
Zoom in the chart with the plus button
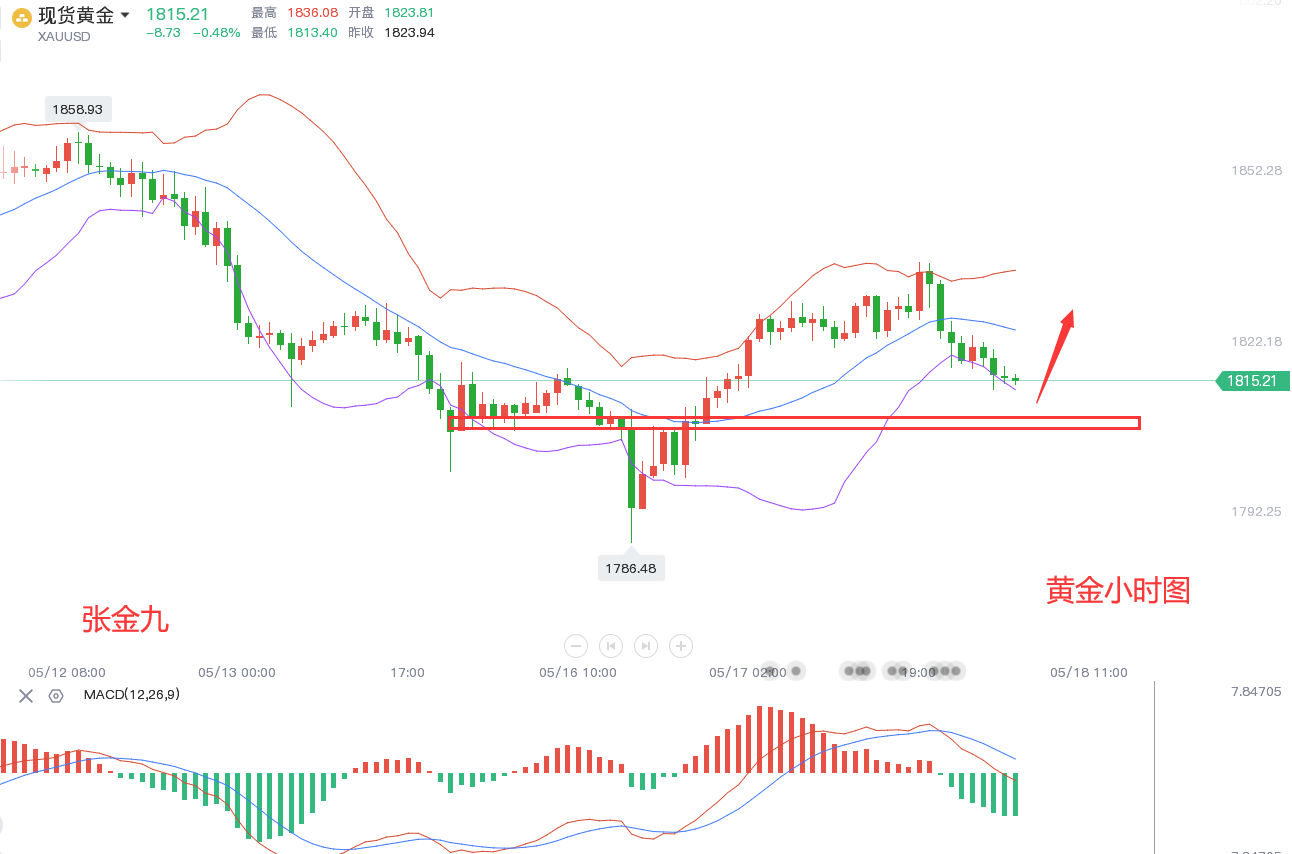(x=680, y=646)
